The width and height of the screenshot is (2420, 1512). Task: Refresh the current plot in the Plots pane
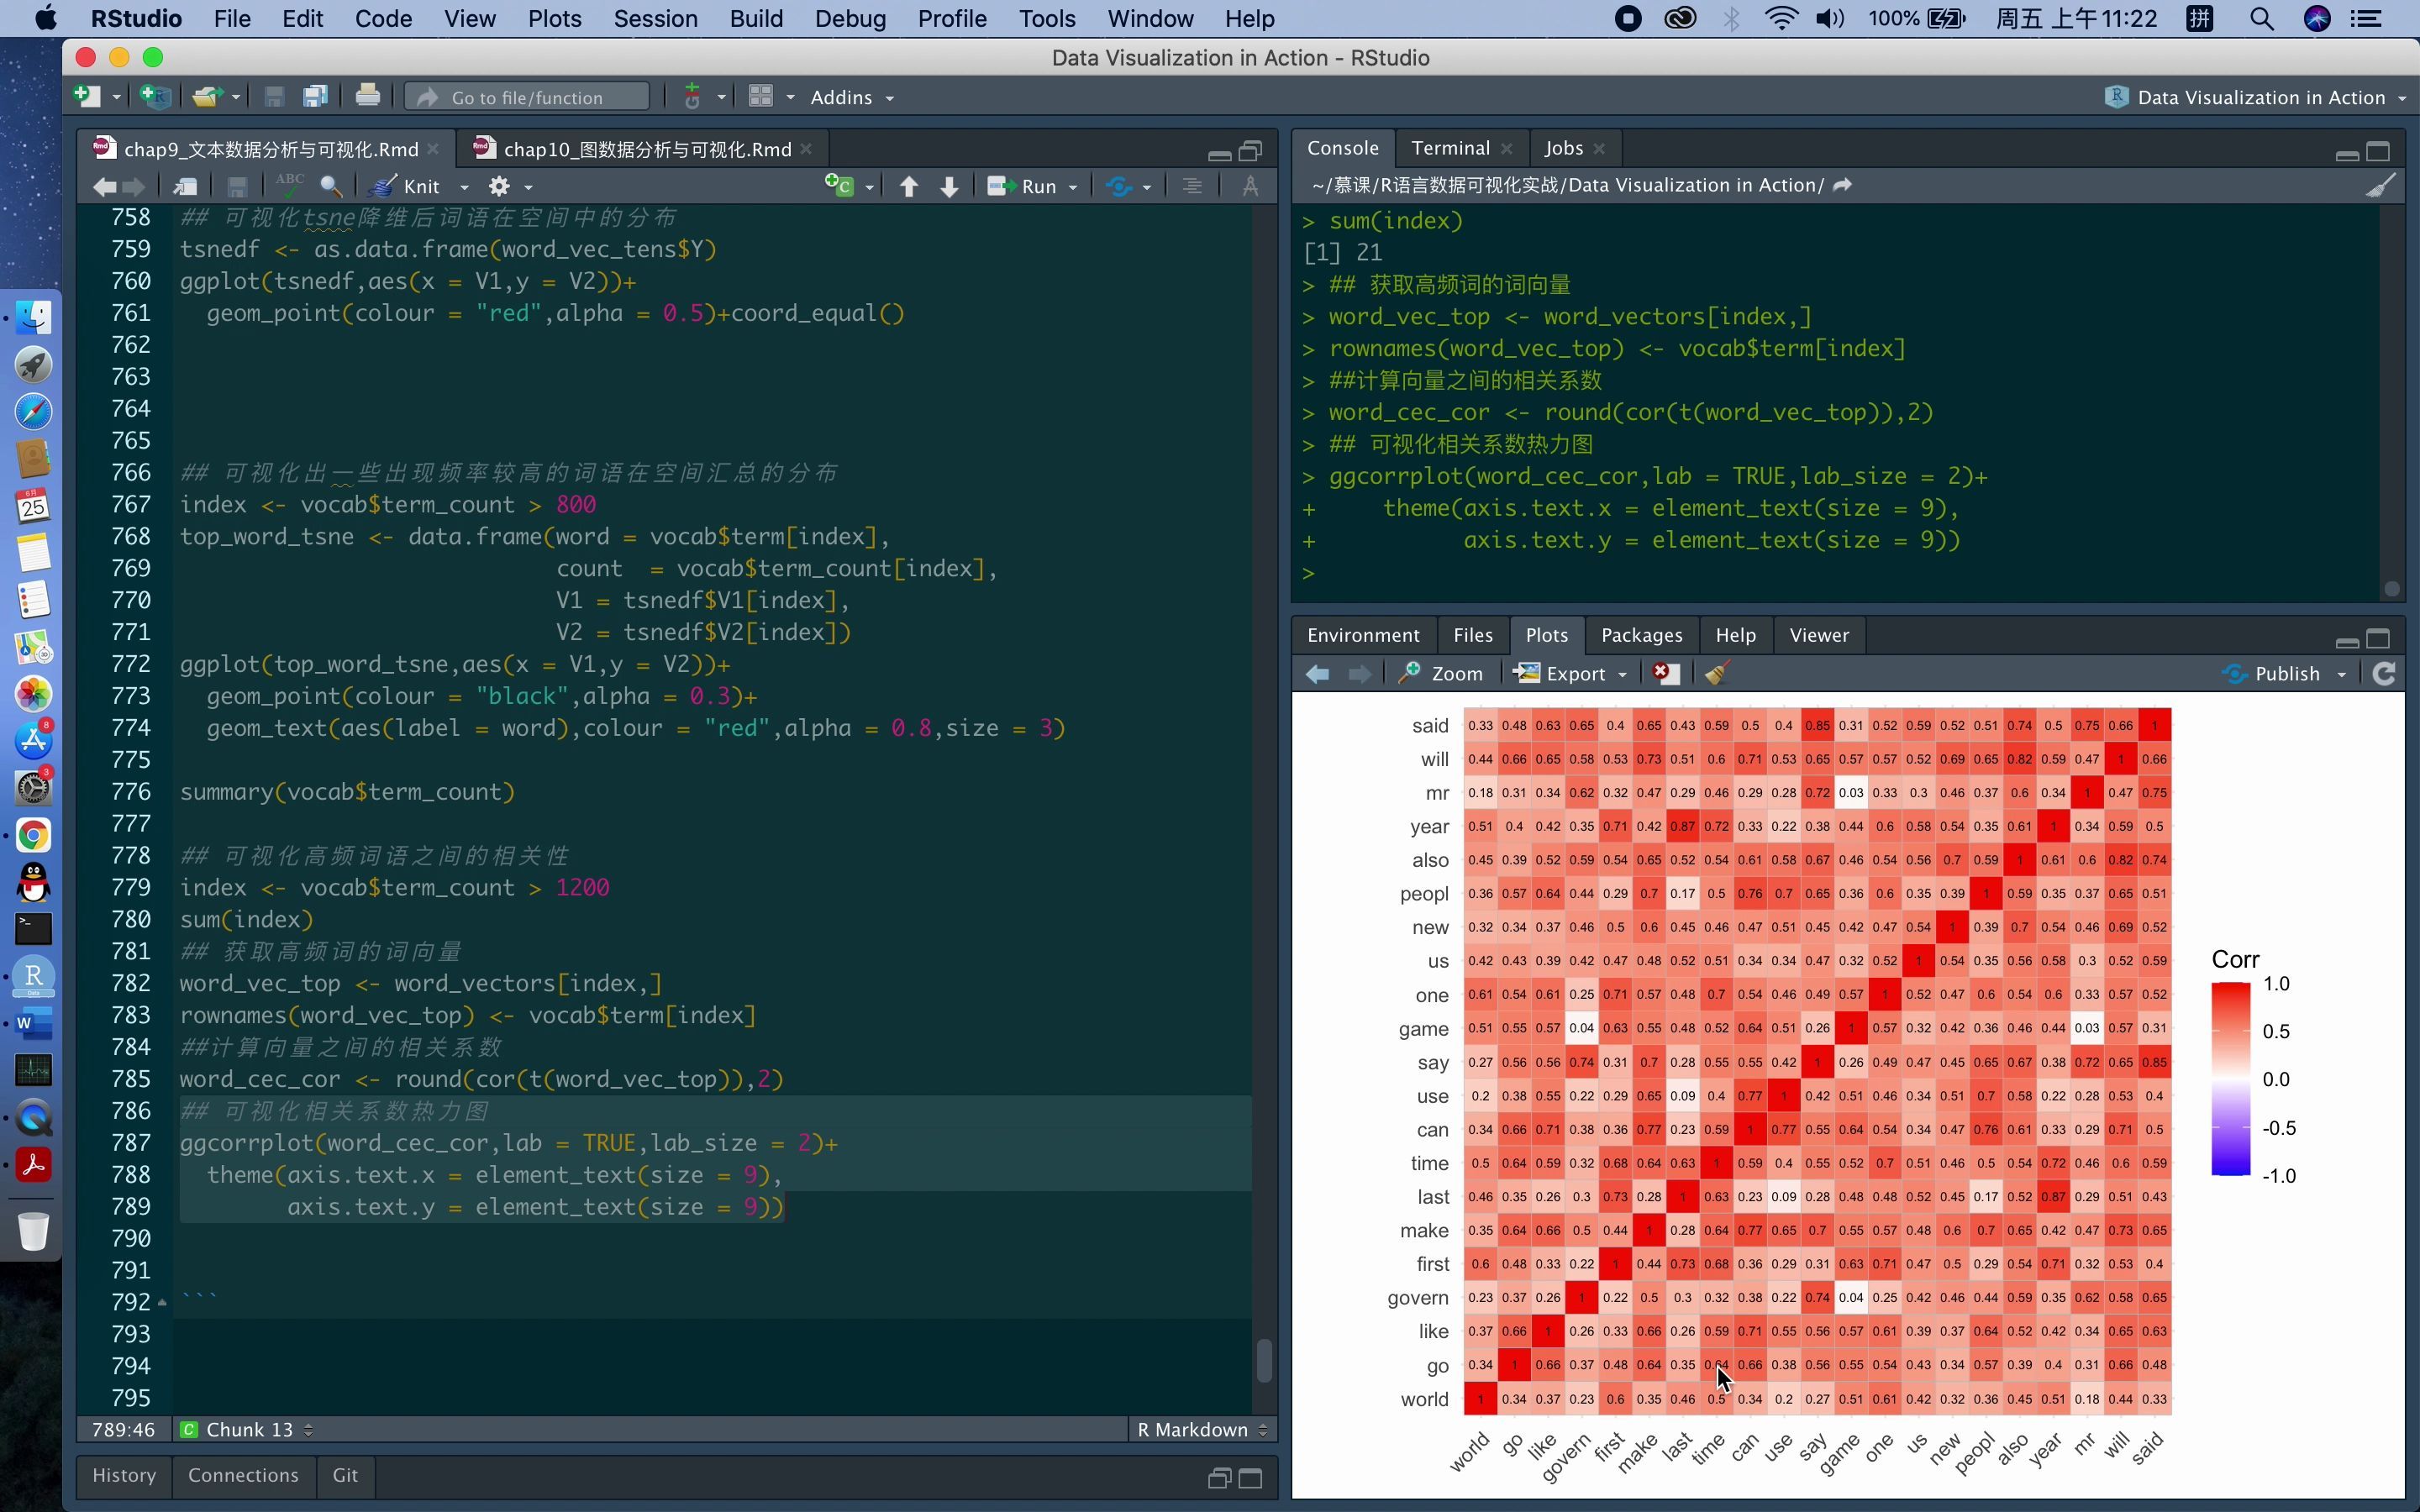(2384, 674)
